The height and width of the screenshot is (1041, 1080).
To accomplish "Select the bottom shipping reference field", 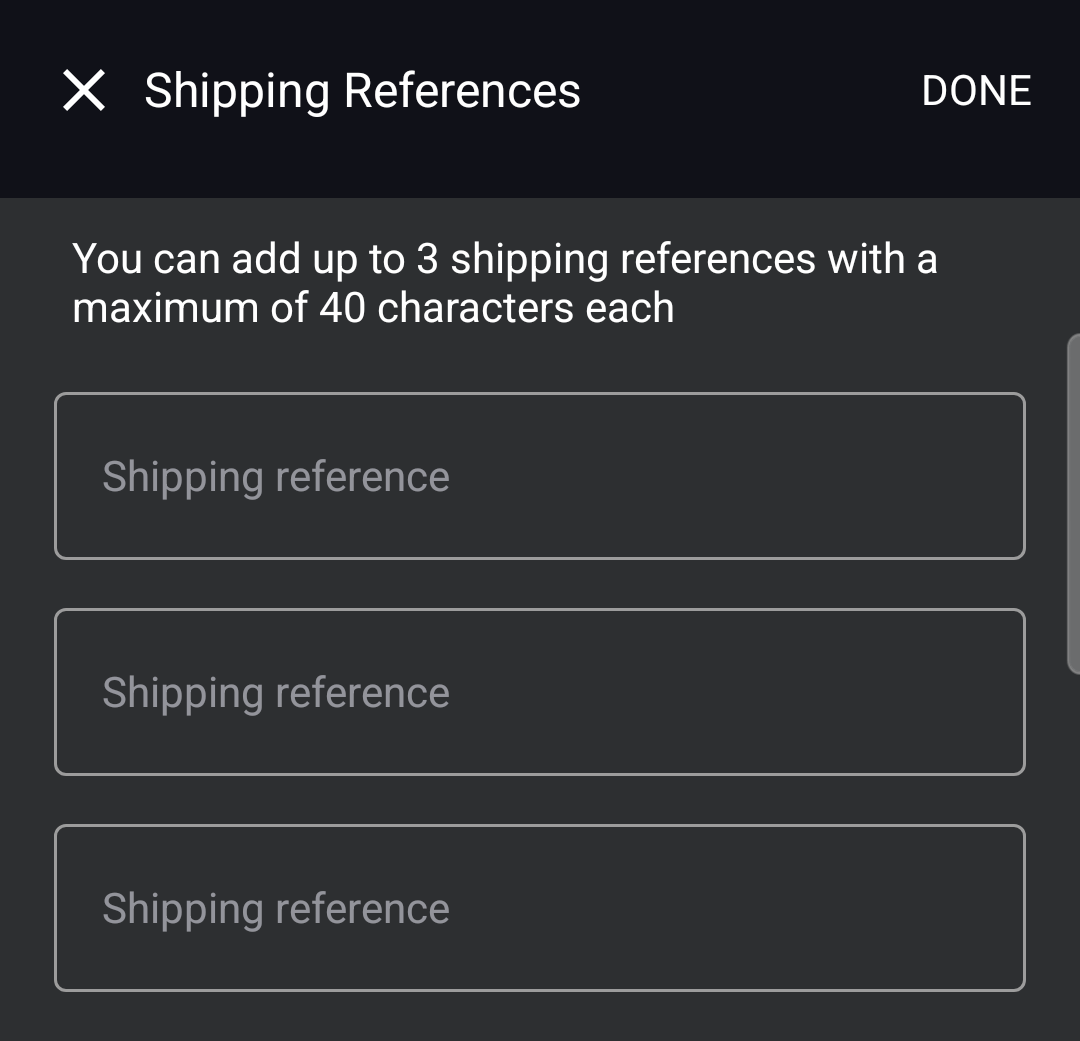I will tap(540, 908).
